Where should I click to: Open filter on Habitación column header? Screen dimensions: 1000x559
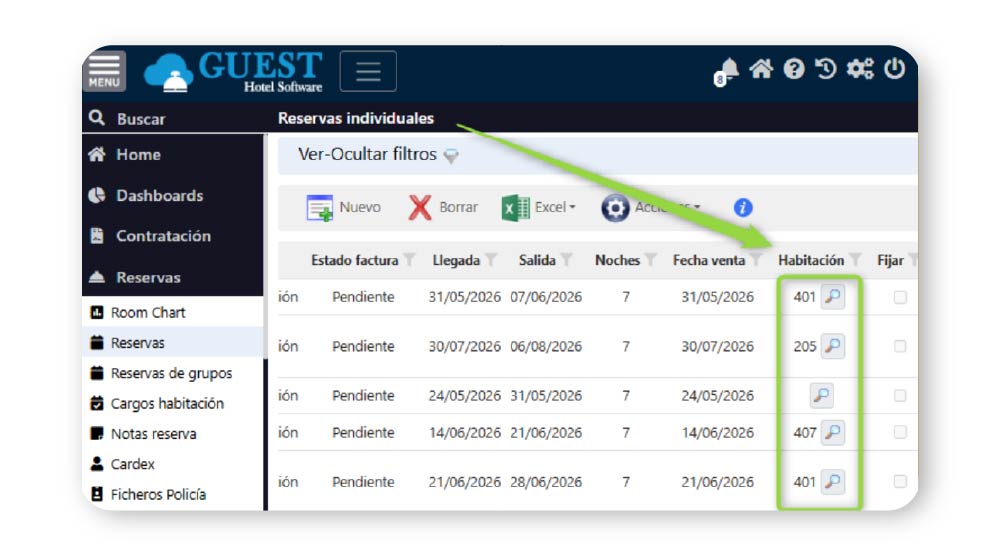tap(855, 261)
